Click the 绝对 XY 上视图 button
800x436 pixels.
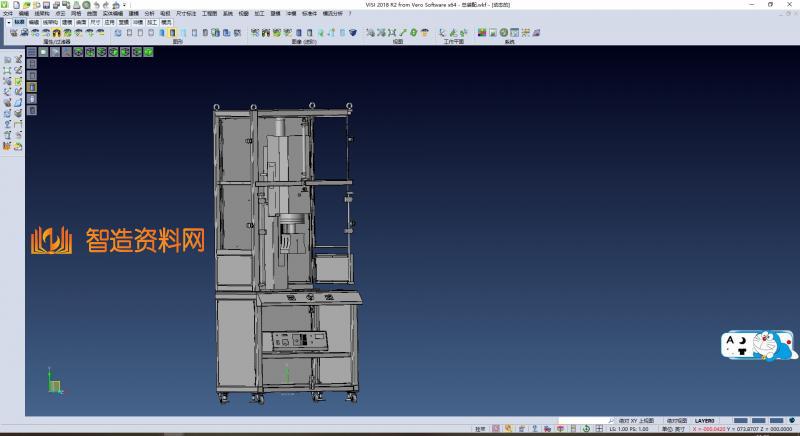[636, 421]
